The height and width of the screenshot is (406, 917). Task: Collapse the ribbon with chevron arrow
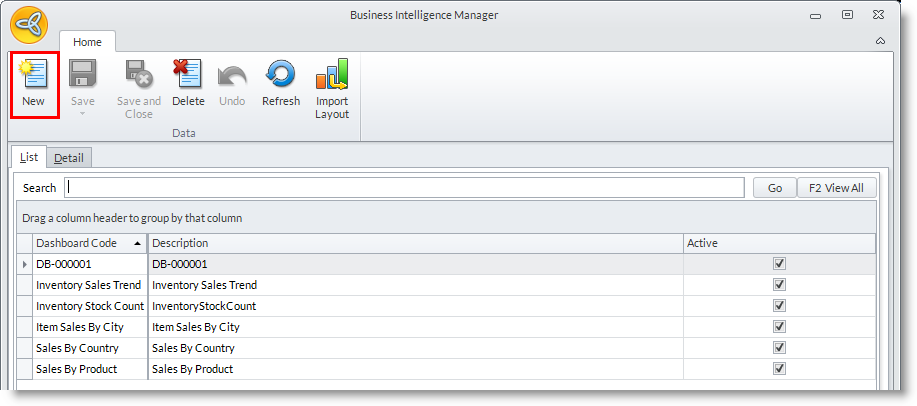click(x=880, y=41)
